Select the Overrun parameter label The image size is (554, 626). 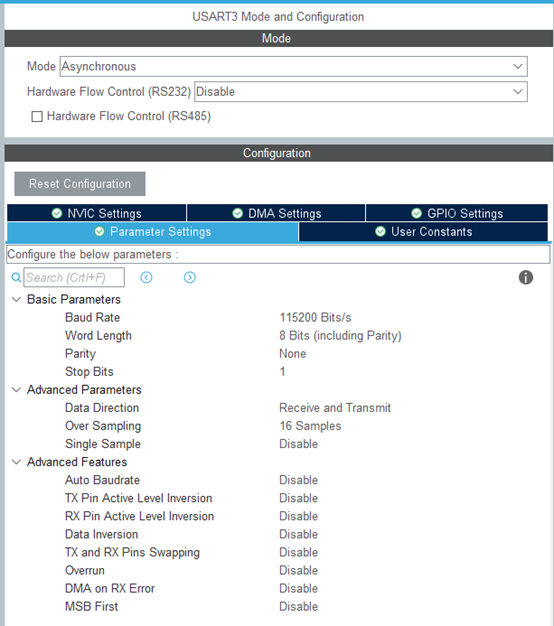[x=85, y=571]
